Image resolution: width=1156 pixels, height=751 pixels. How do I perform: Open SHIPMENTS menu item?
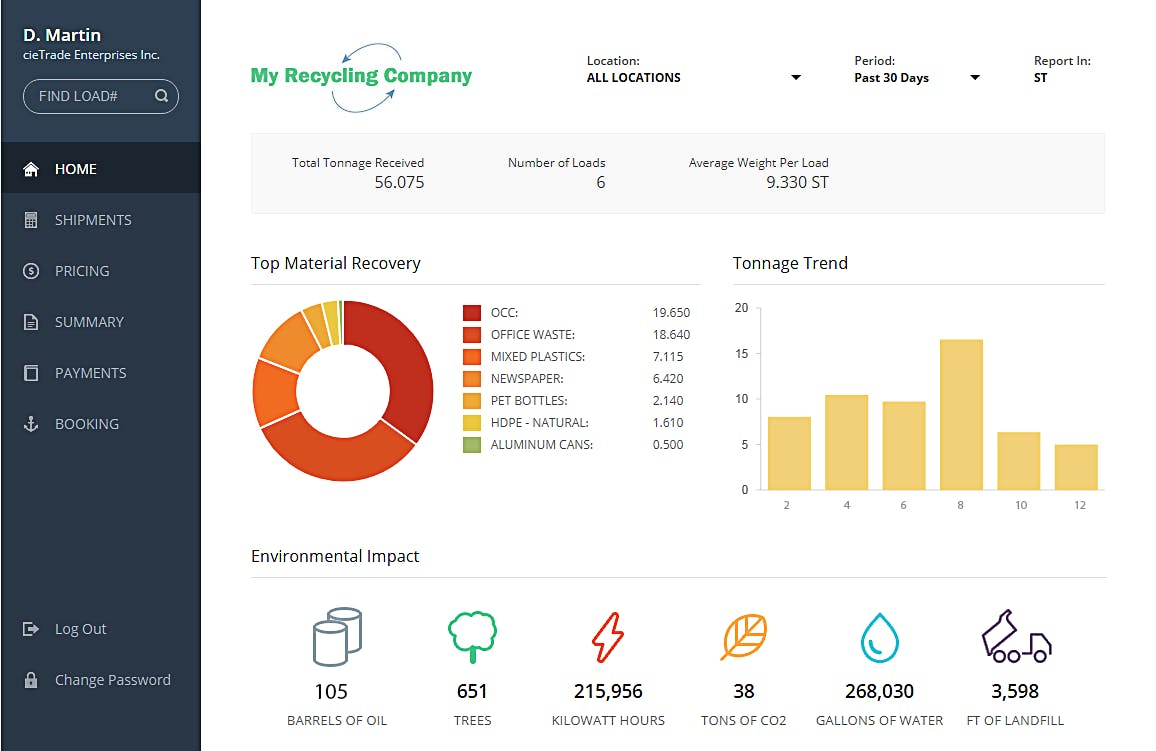[101, 220]
